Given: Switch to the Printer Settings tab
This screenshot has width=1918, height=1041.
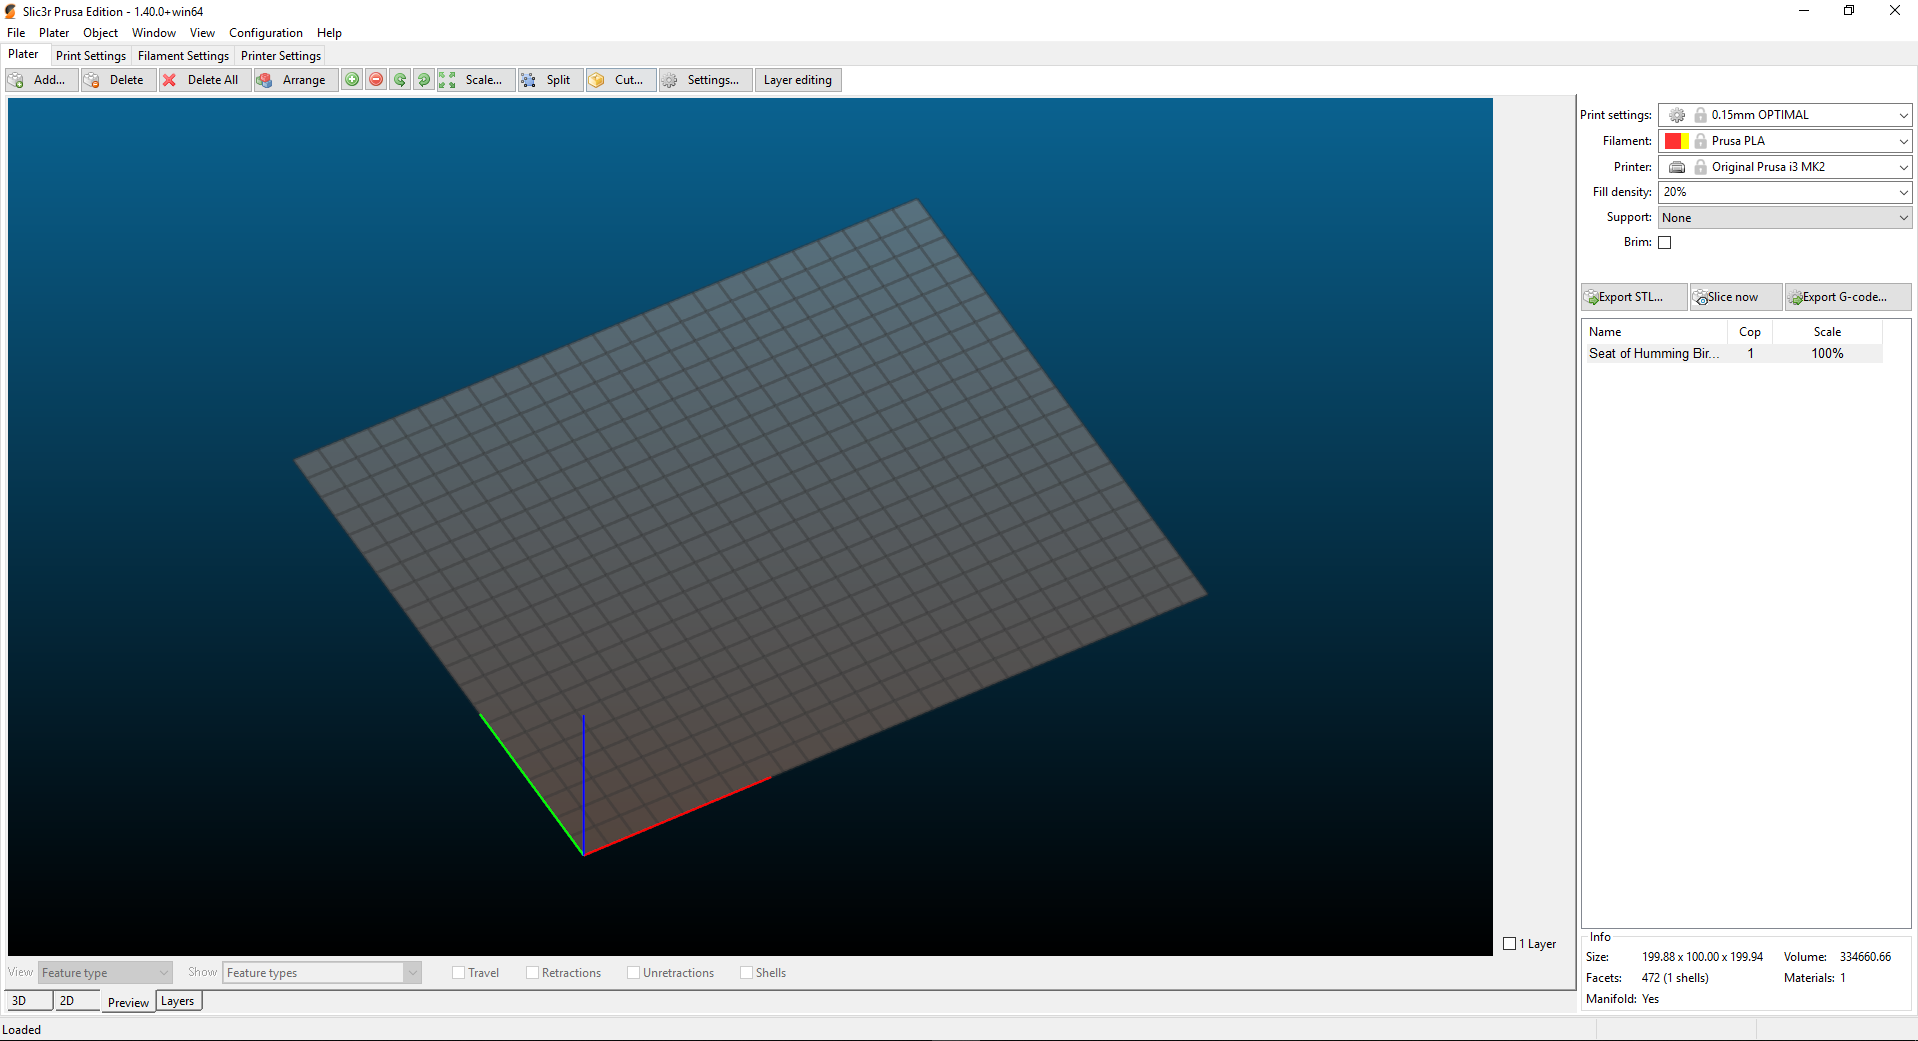Looking at the screenshot, I should point(280,55).
